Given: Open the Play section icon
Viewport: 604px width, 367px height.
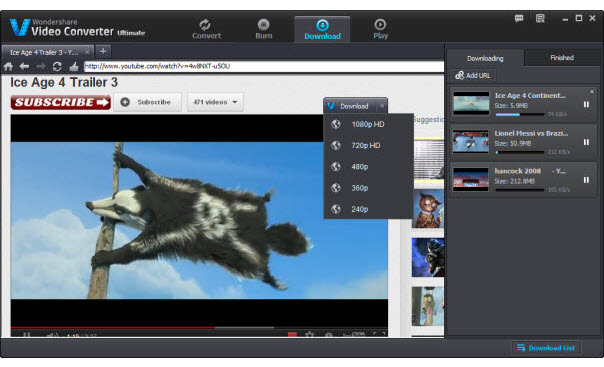Looking at the screenshot, I should point(380,25).
